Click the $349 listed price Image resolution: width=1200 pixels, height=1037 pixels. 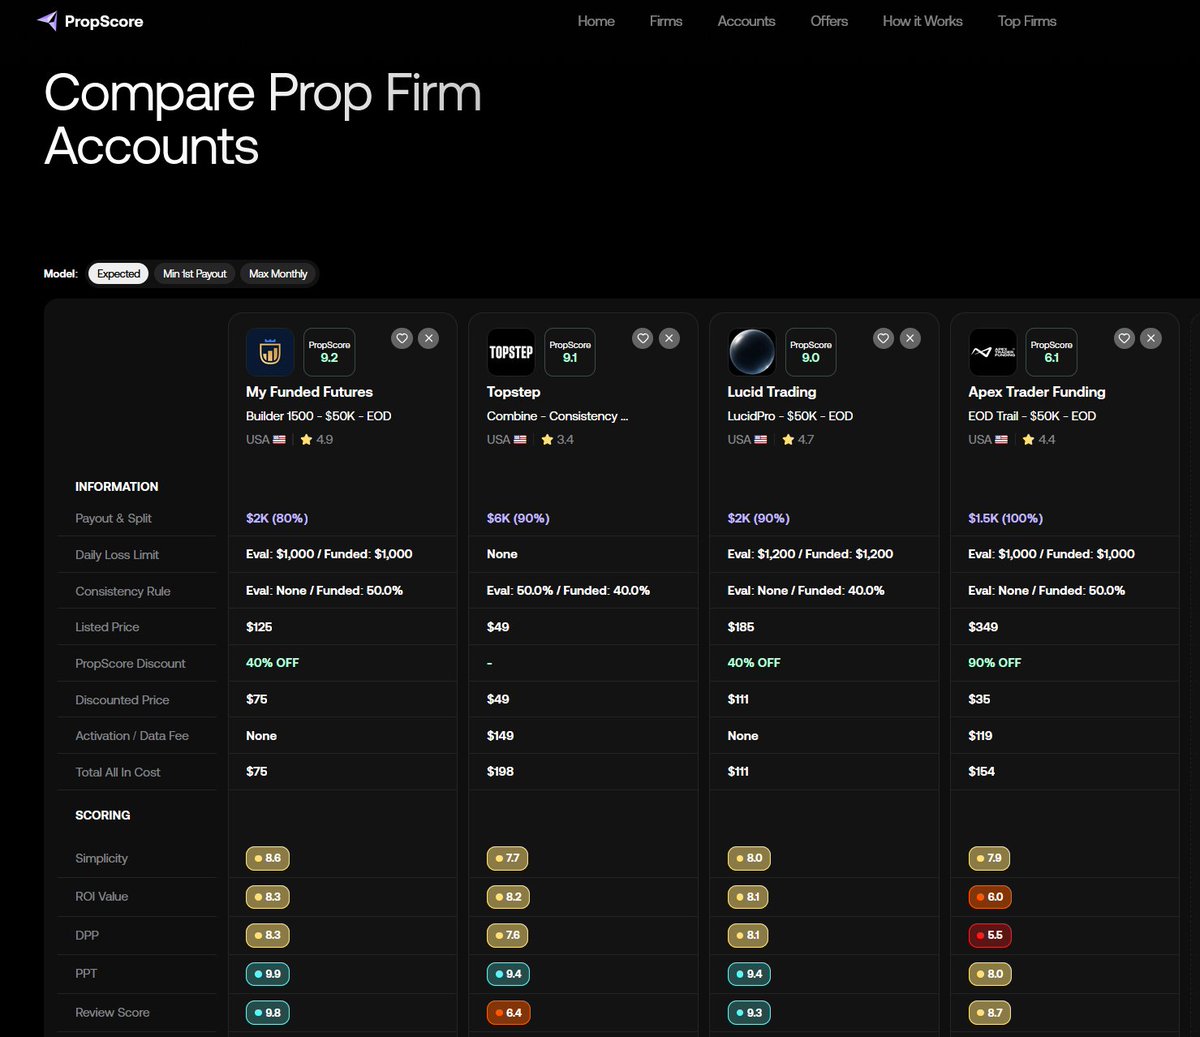983,627
